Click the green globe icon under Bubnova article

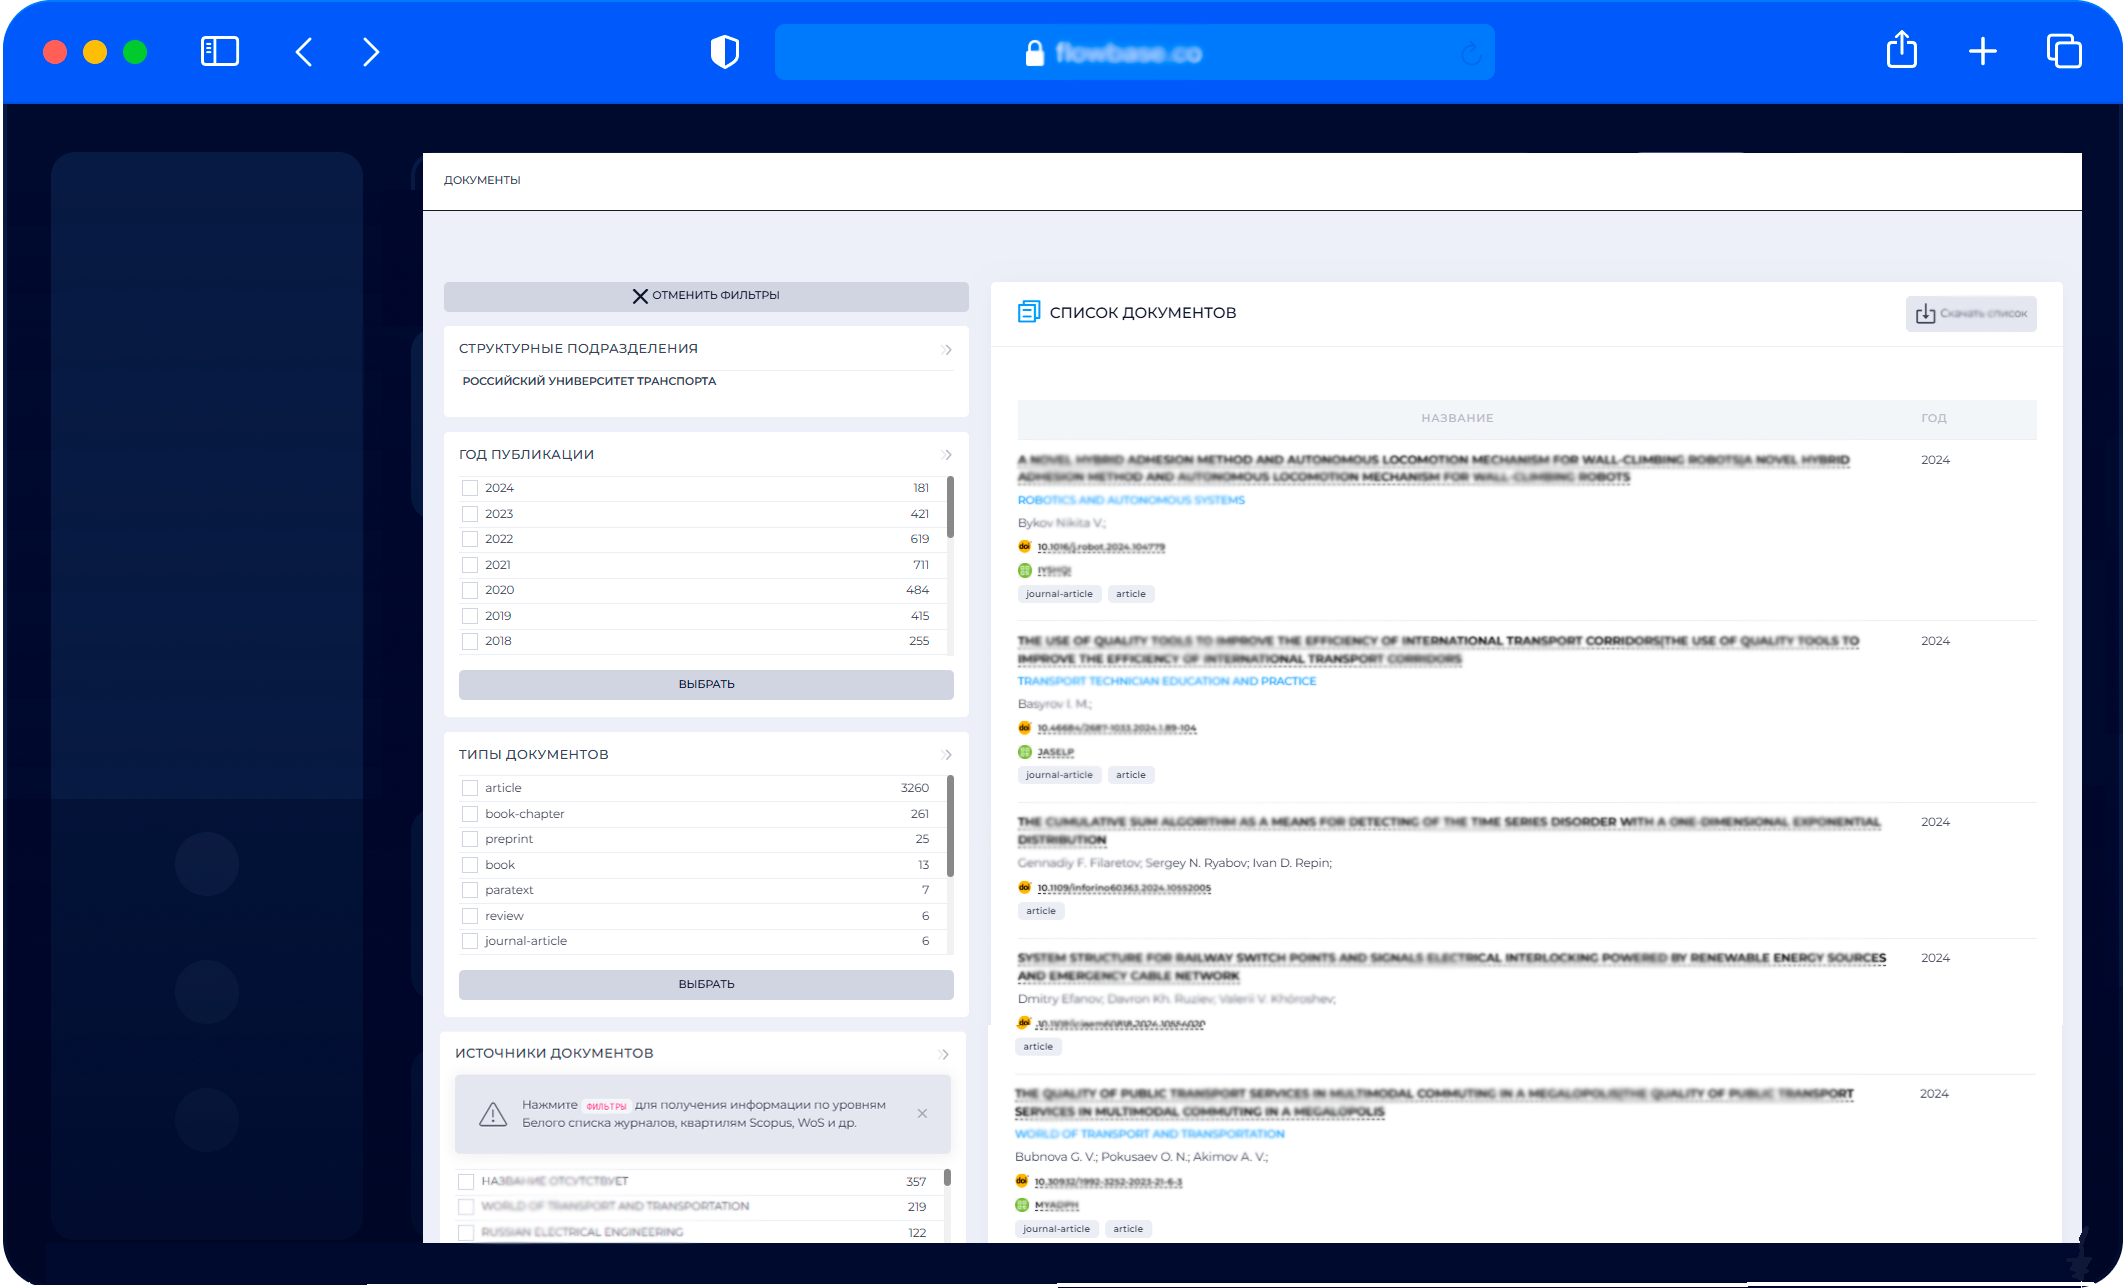point(1021,1205)
